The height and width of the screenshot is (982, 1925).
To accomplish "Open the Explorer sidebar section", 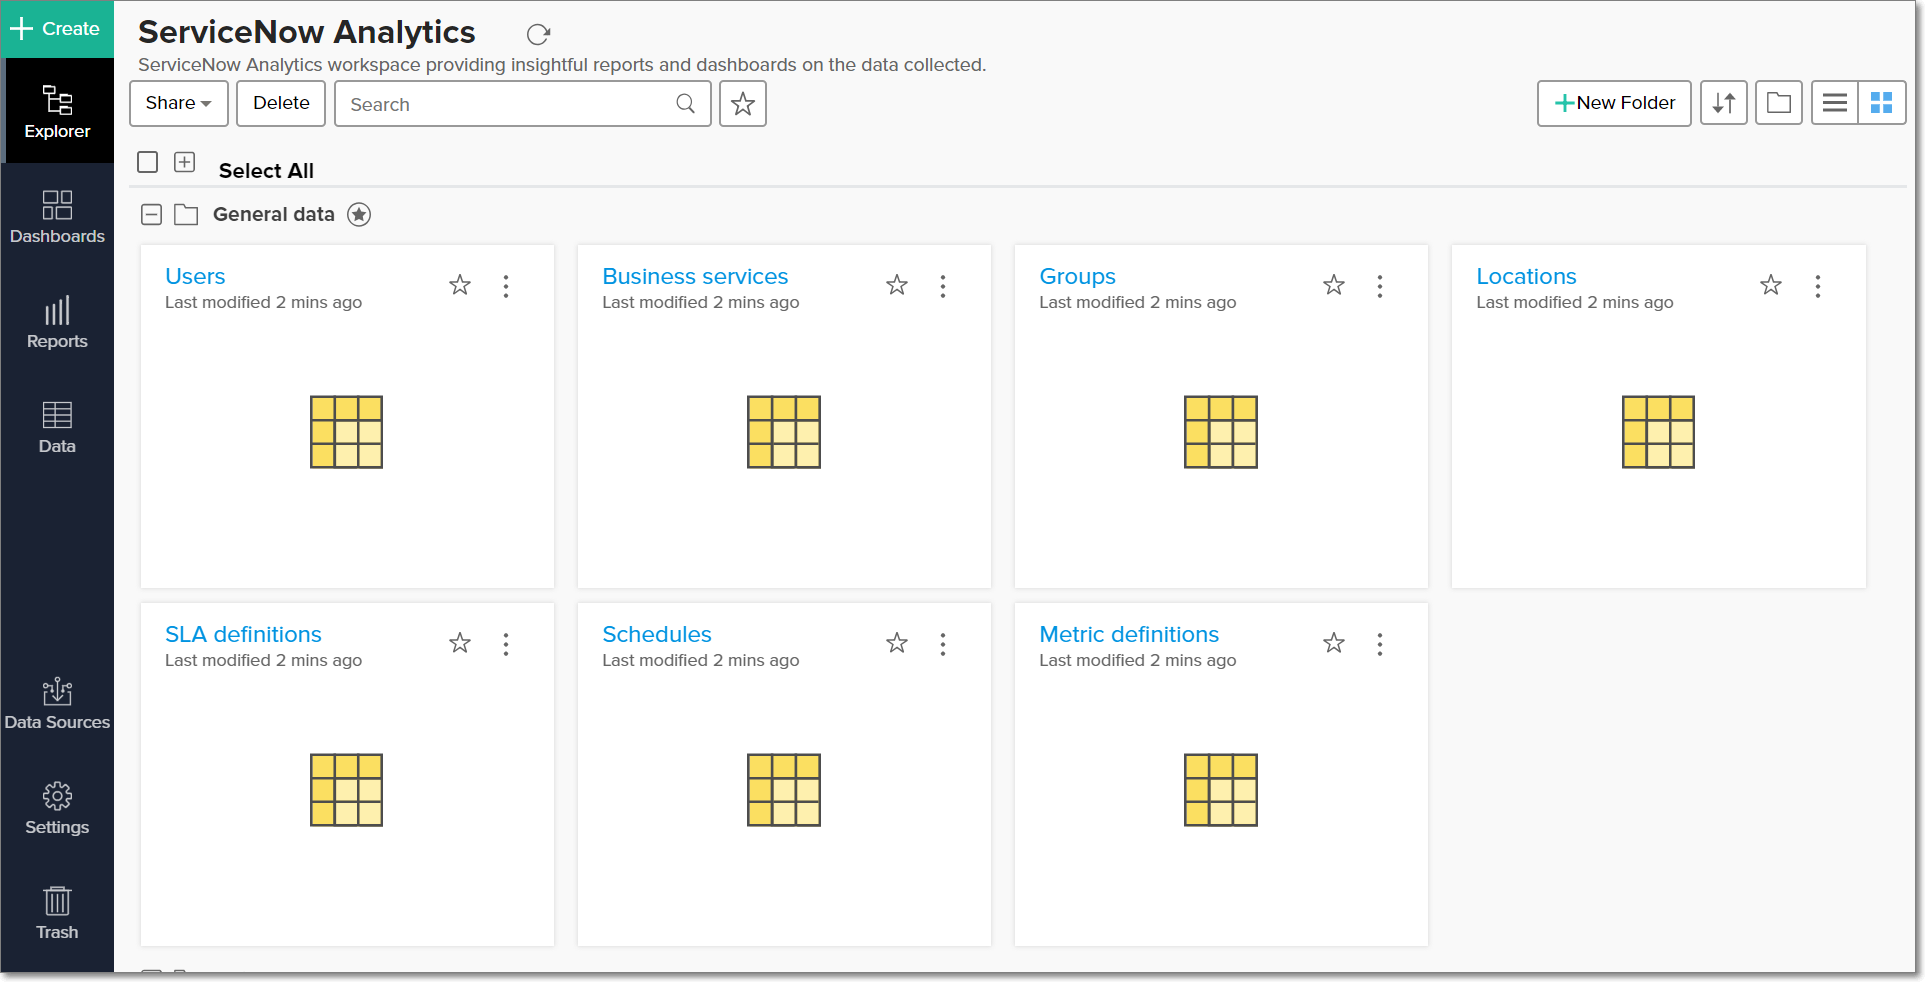I will click(x=57, y=110).
